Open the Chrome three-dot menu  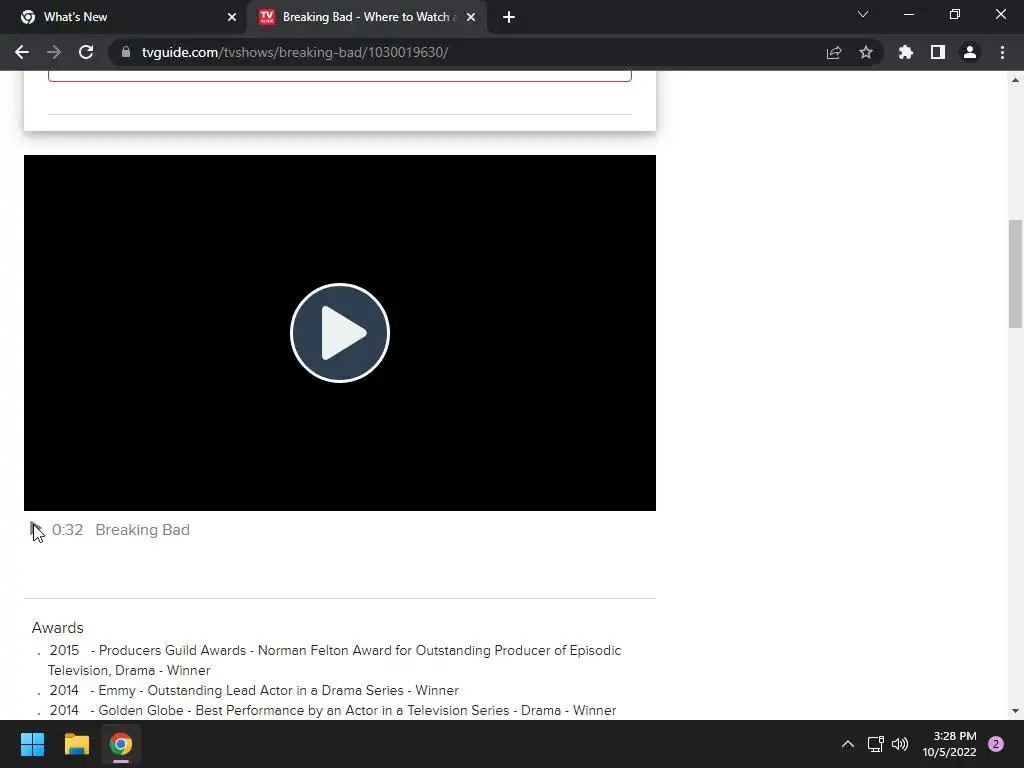click(x=1002, y=52)
